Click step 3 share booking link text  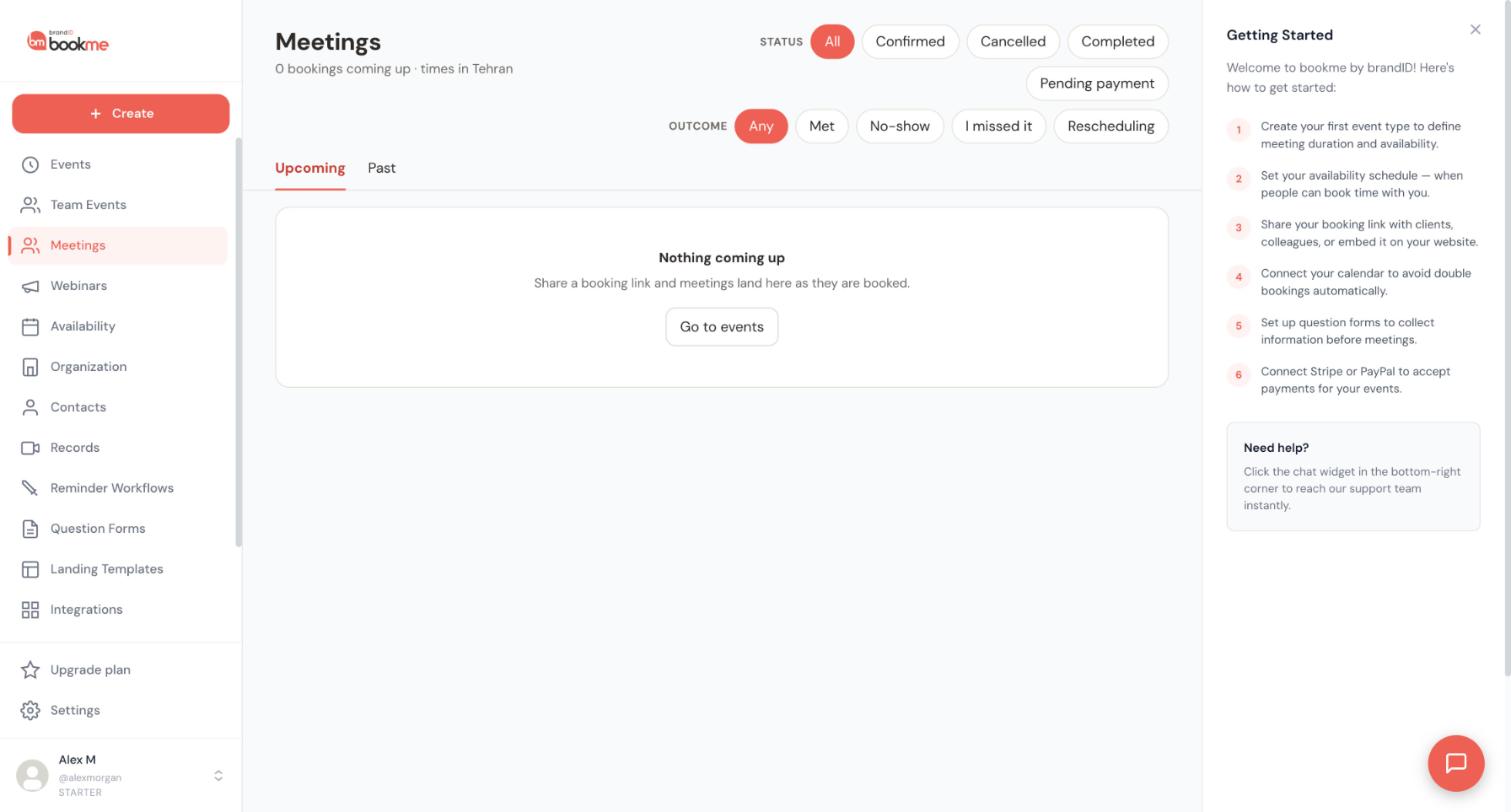[x=1369, y=233]
